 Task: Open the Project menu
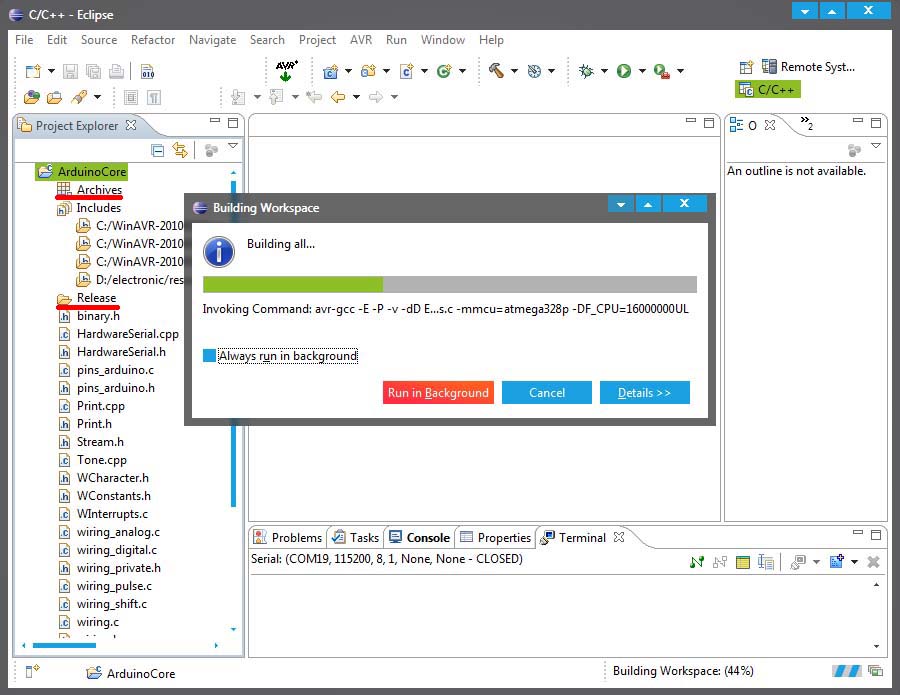[317, 40]
